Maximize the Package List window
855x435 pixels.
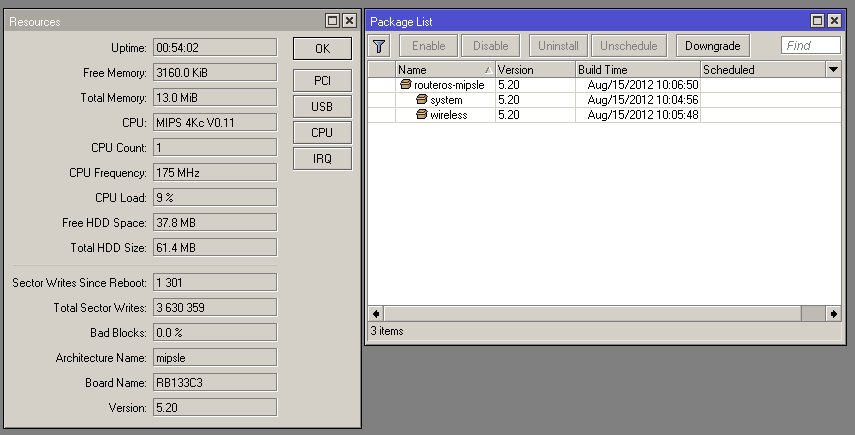click(x=817, y=21)
